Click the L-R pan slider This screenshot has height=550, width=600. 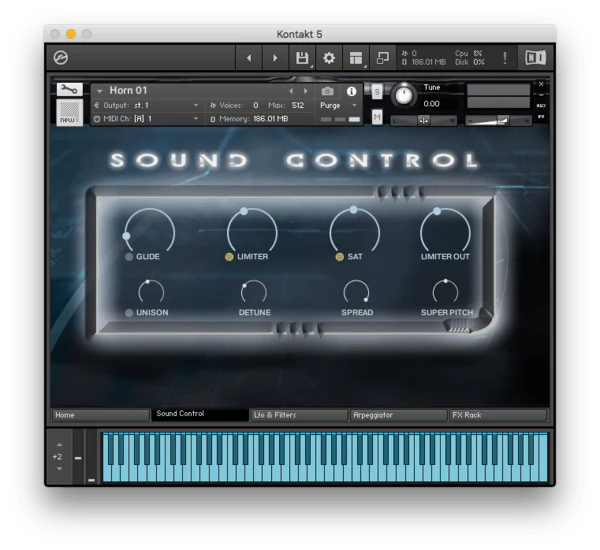[423, 121]
